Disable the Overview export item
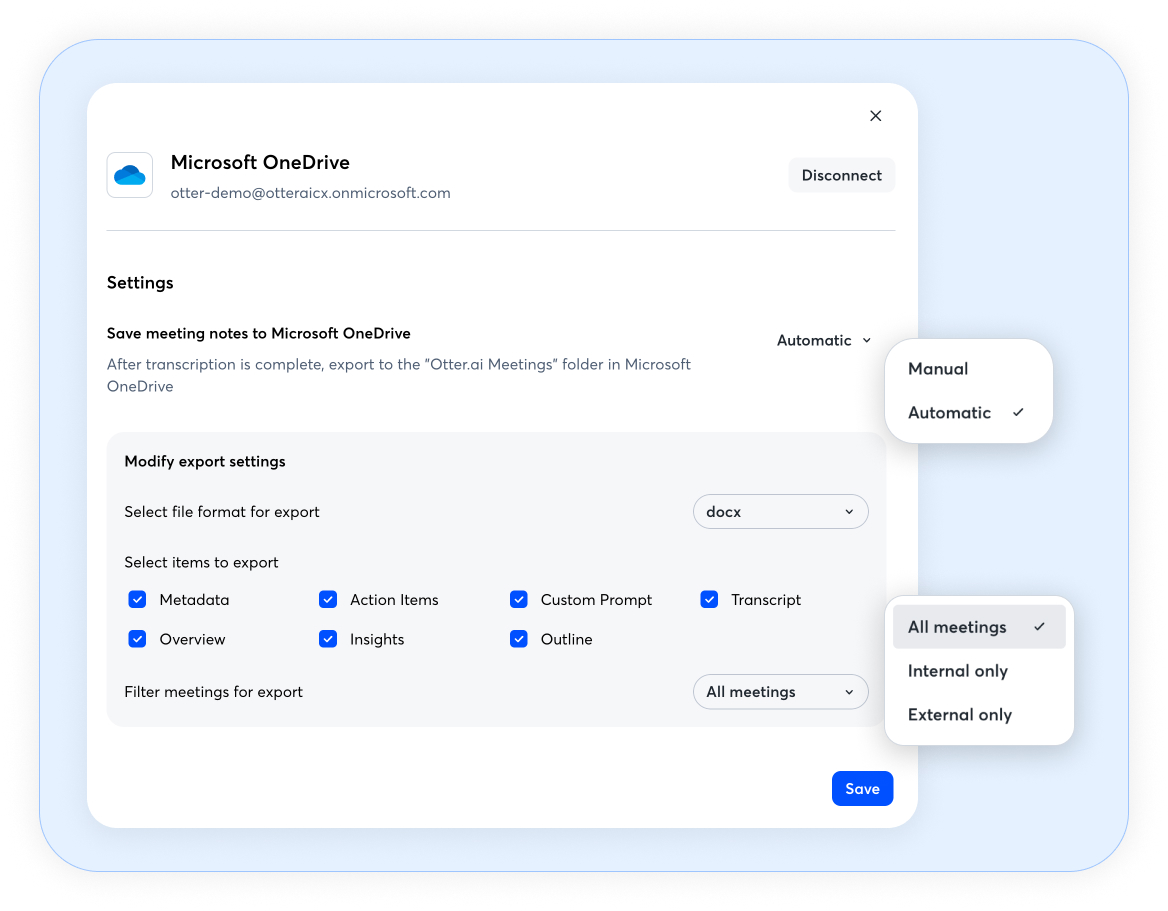The width and height of the screenshot is (1168, 911). [137, 639]
